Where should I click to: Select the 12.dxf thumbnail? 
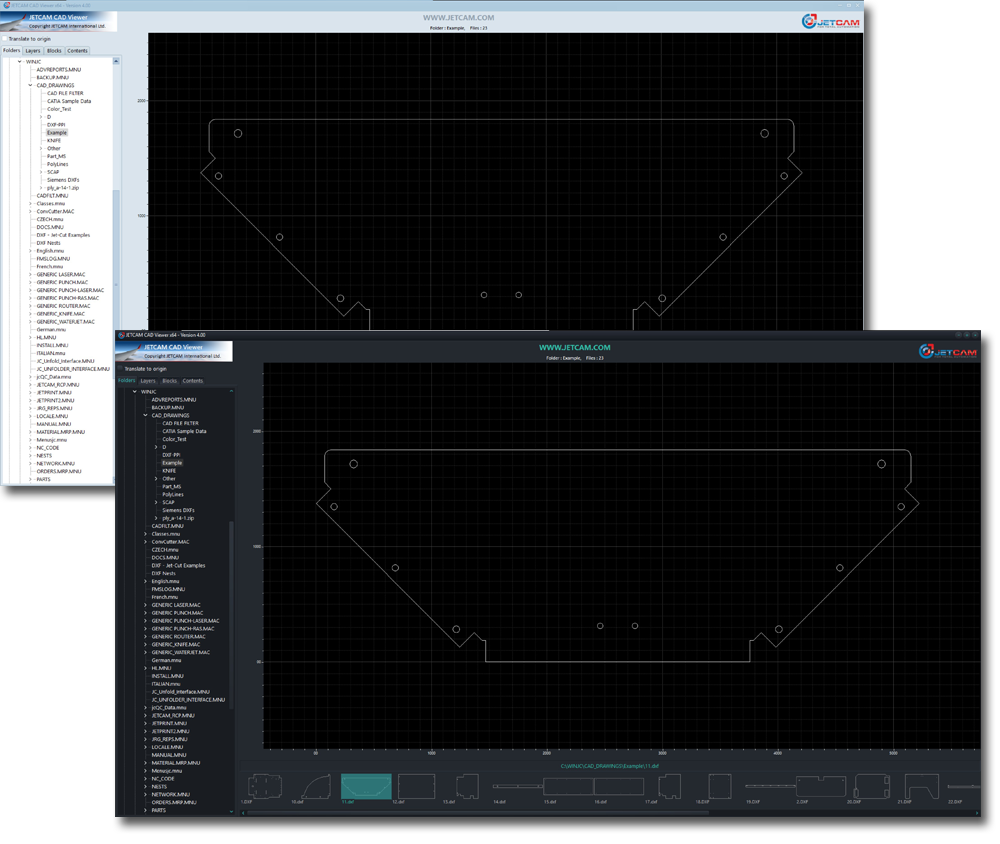[416, 787]
